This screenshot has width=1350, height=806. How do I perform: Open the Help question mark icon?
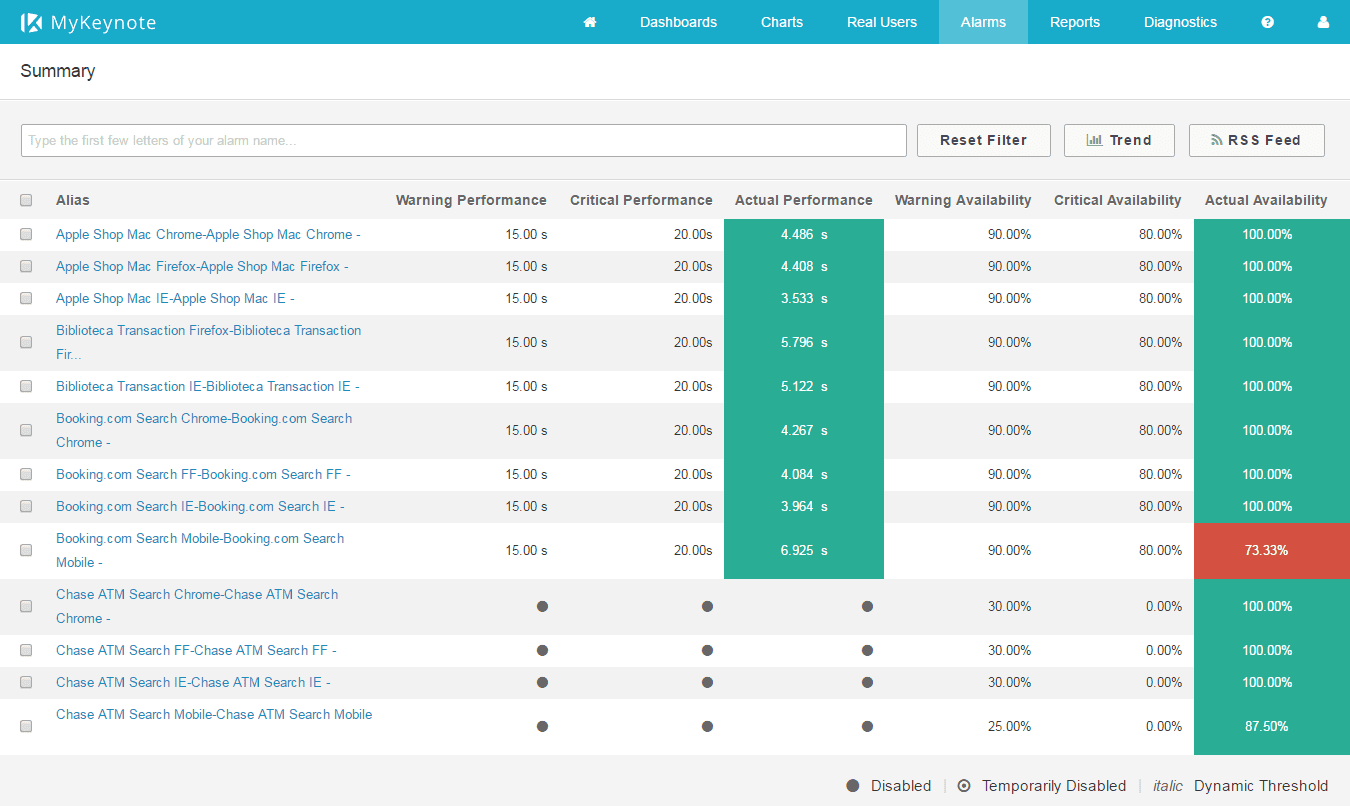click(x=1267, y=22)
